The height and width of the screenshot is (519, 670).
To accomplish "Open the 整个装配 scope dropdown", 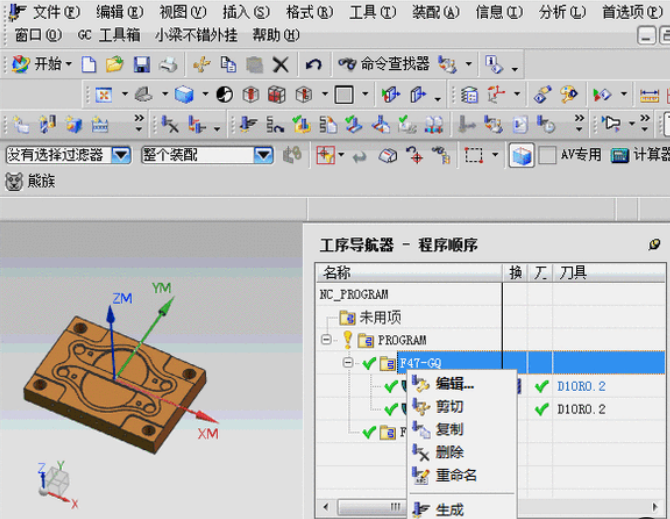I will 263,155.
